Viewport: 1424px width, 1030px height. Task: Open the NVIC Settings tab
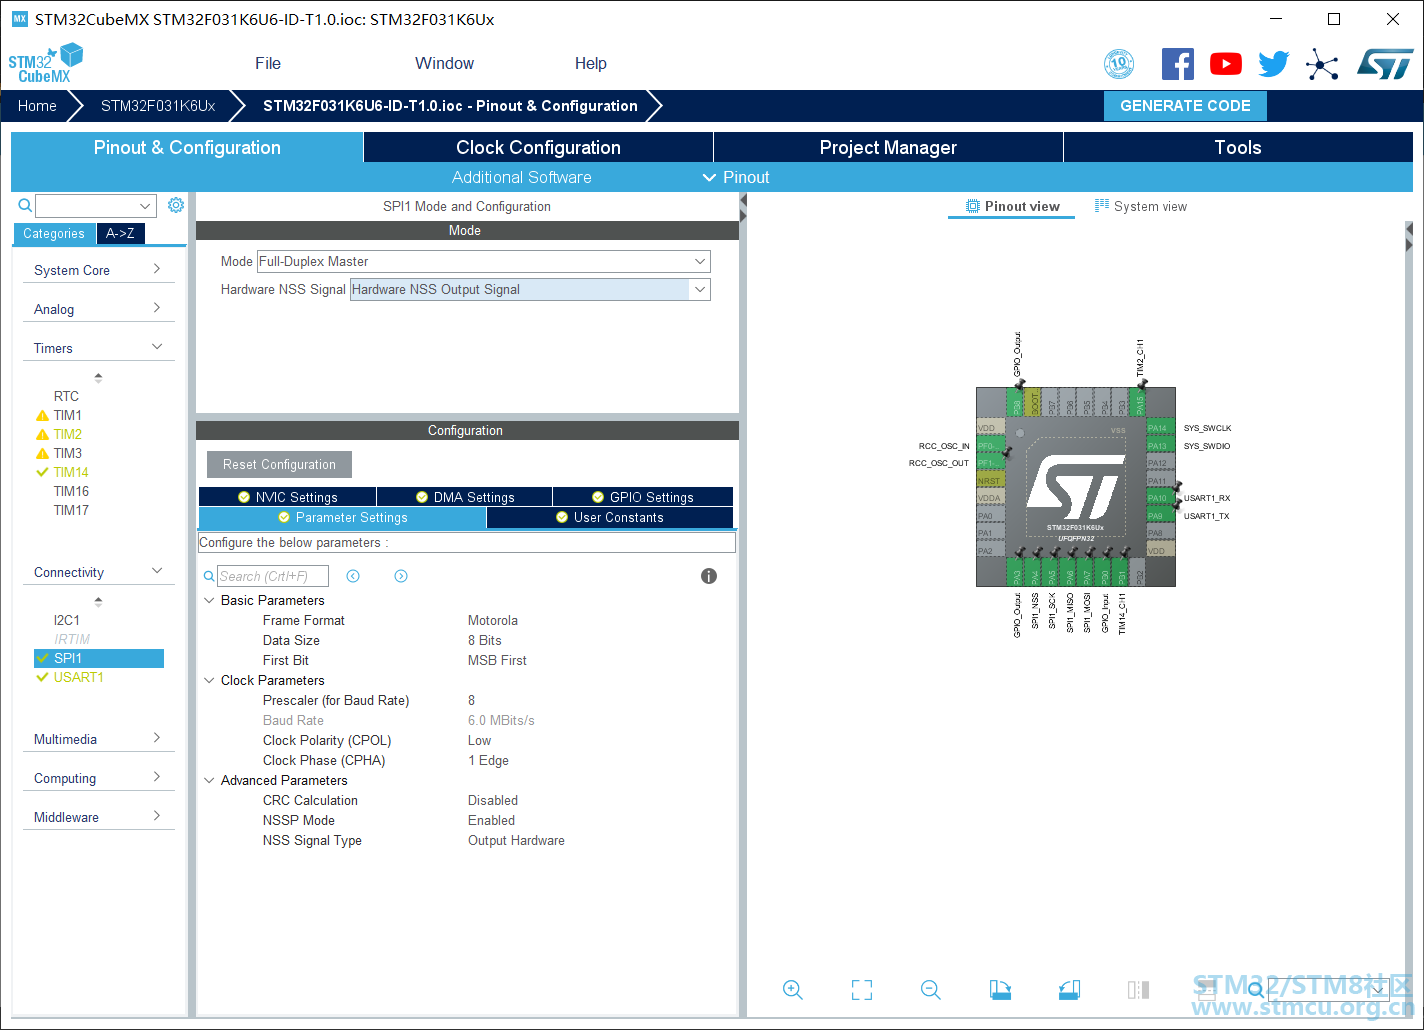pyautogui.click(x=288, y=497)
